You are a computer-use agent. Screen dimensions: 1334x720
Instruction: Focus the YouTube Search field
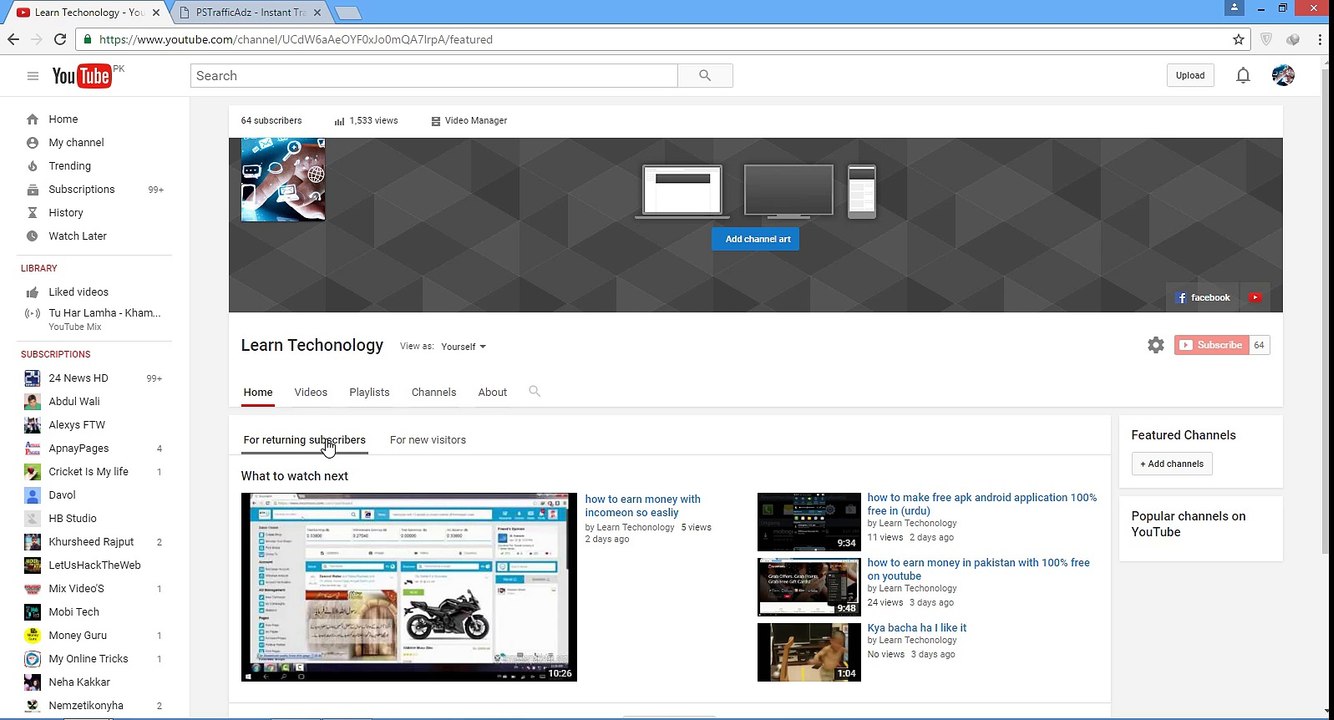pyautogui.click(x=434, y=76)
